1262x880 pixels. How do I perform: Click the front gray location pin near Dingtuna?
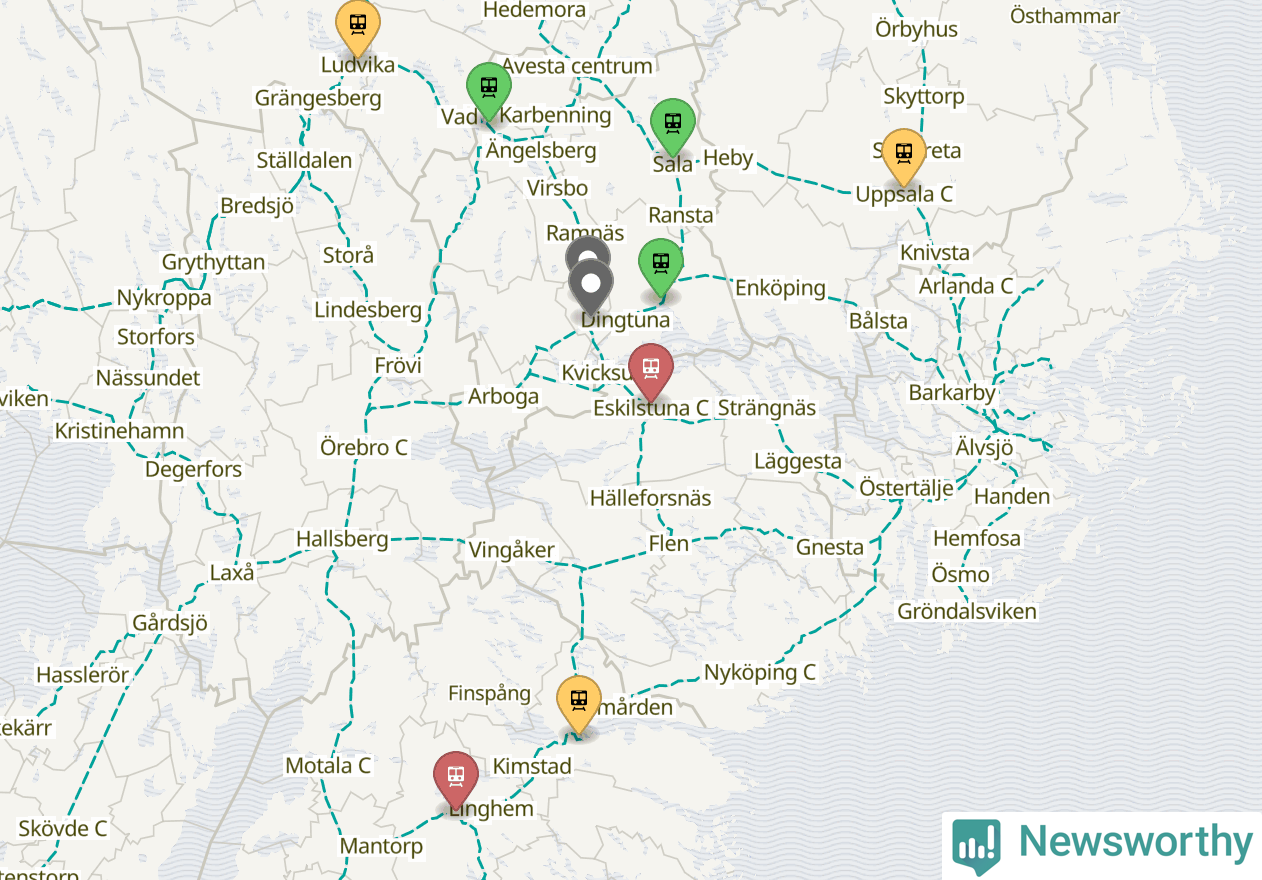coord(591,289)
